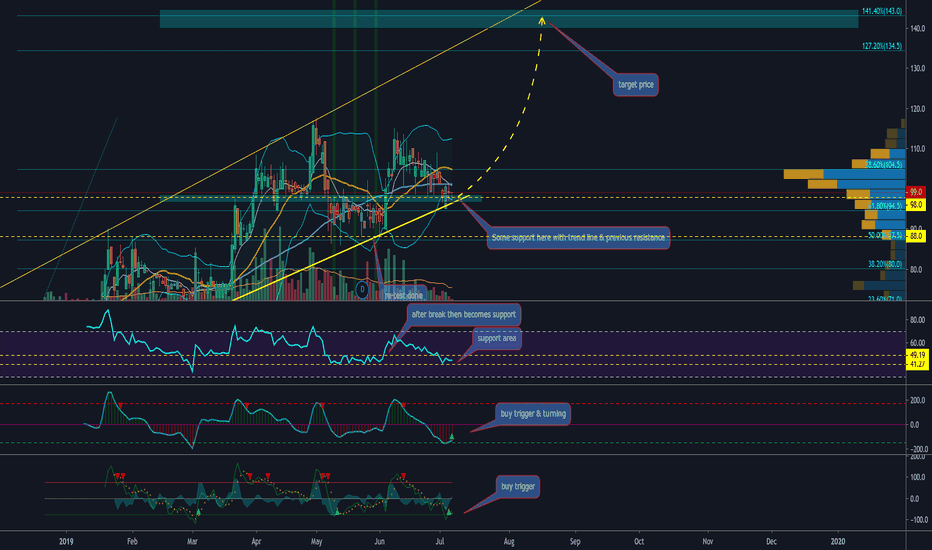This screenshot has height=550, width=932.
Task: Click the Jul label on time axis
Action: [440, 542]
